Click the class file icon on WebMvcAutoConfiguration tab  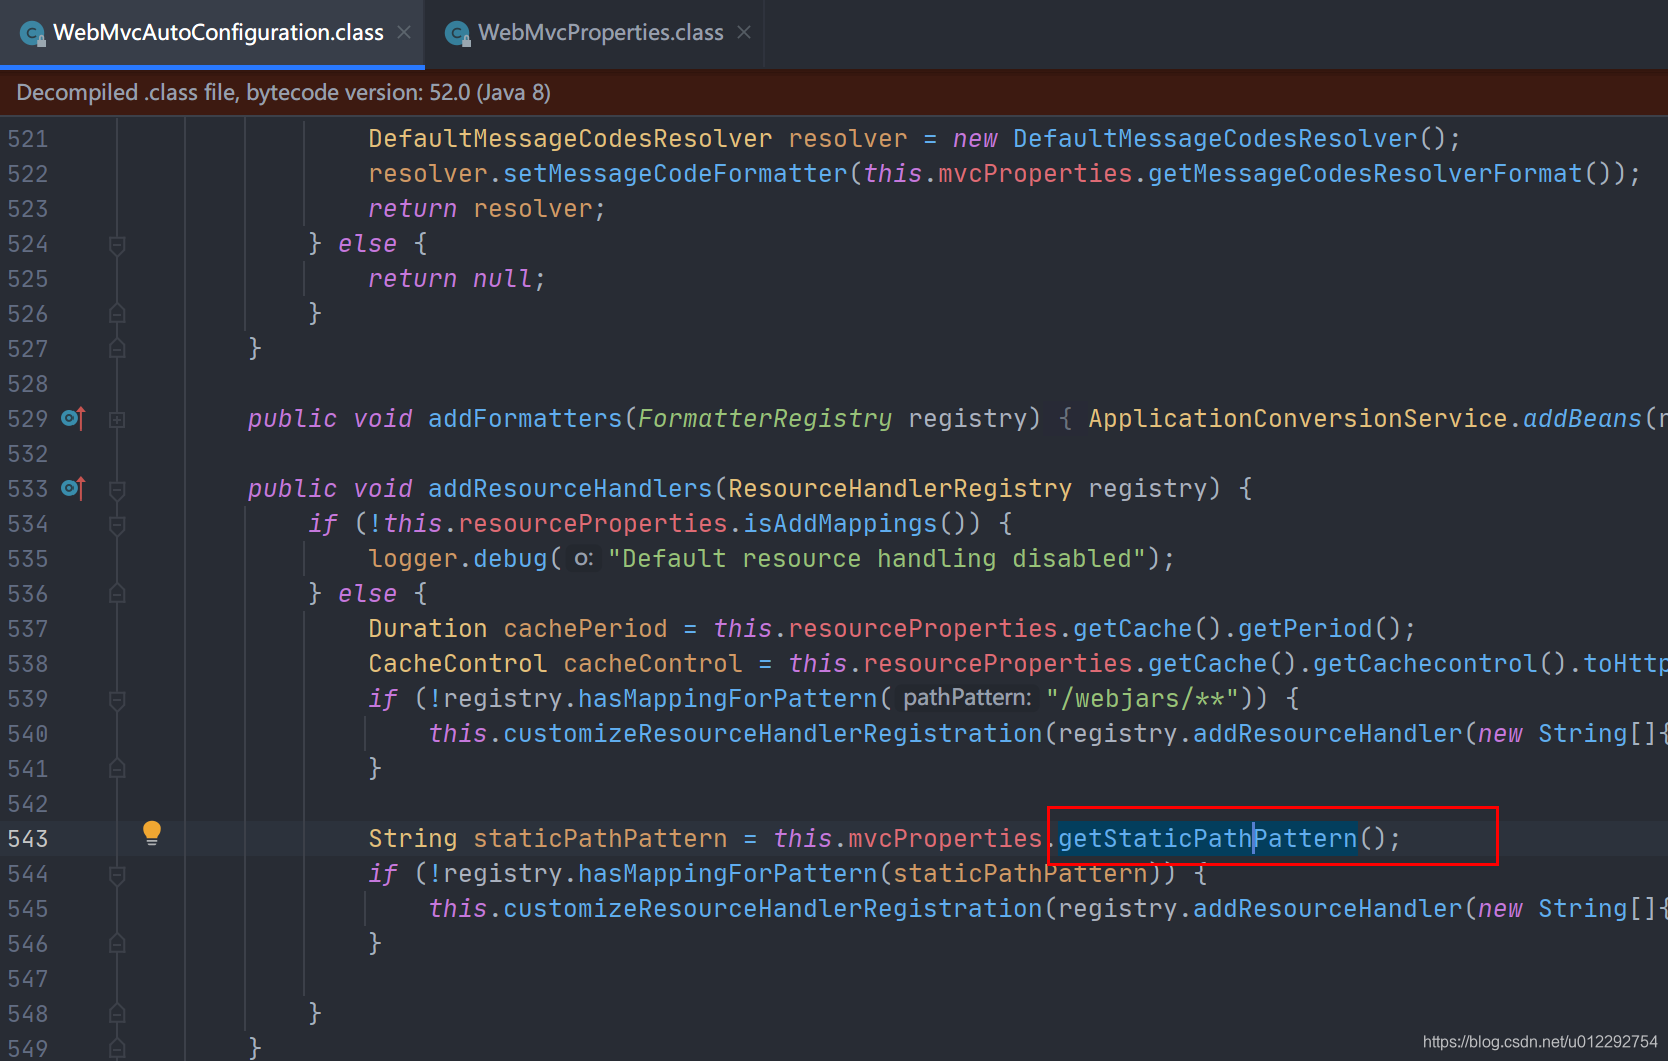(33, 34)
